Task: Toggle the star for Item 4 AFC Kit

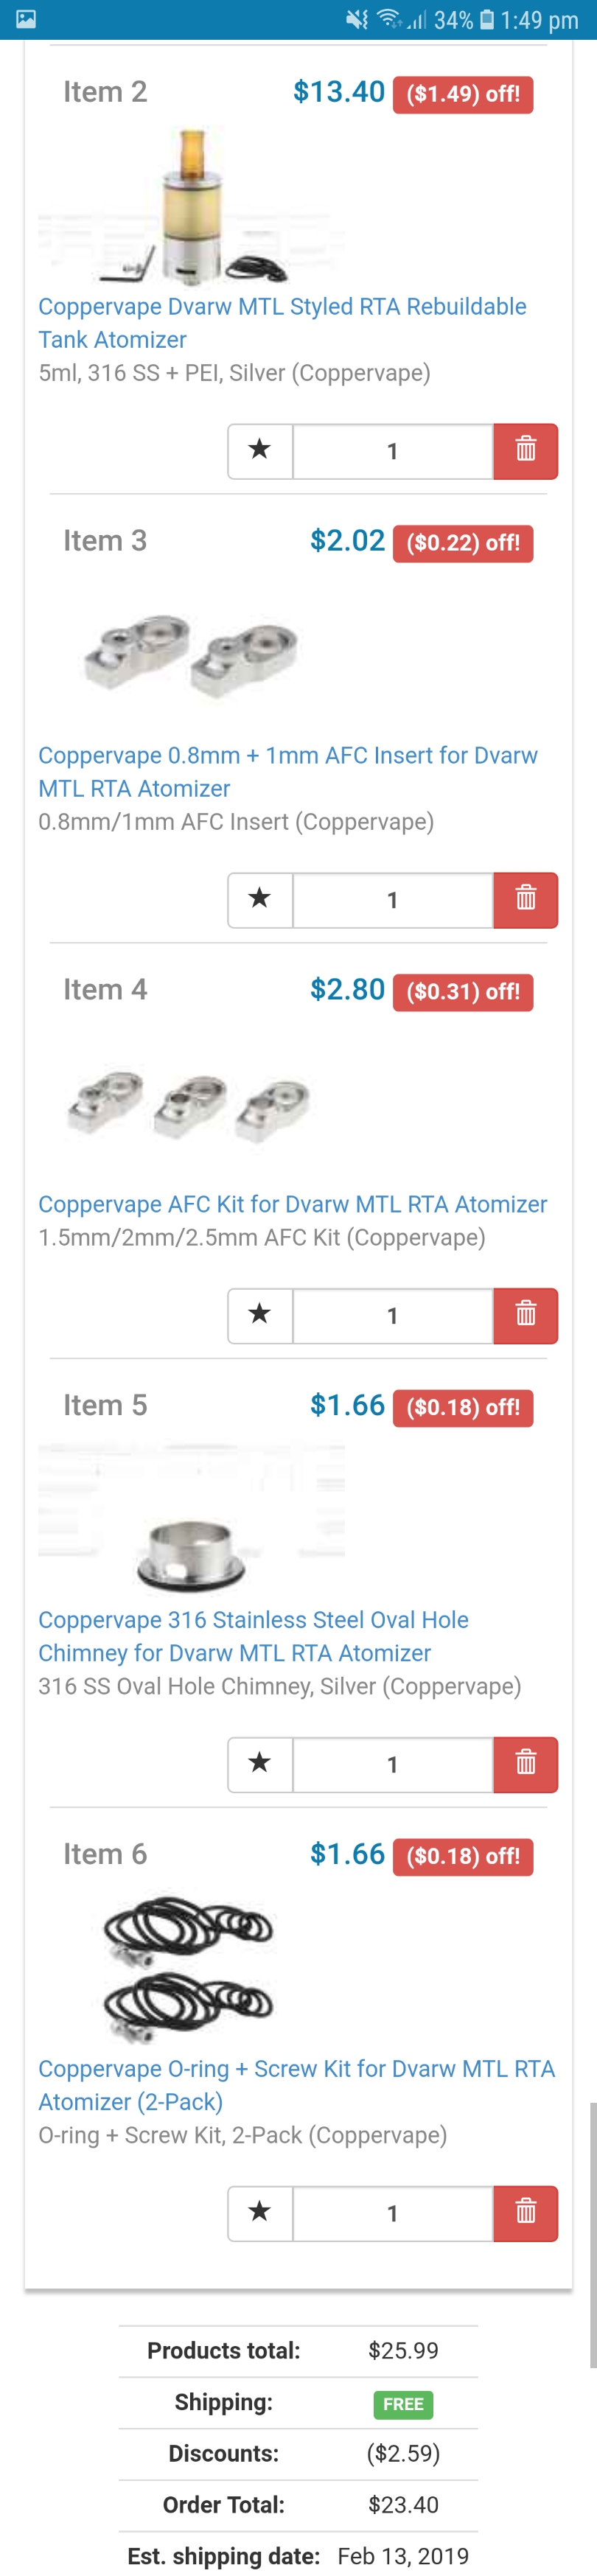Action: 260,1315
